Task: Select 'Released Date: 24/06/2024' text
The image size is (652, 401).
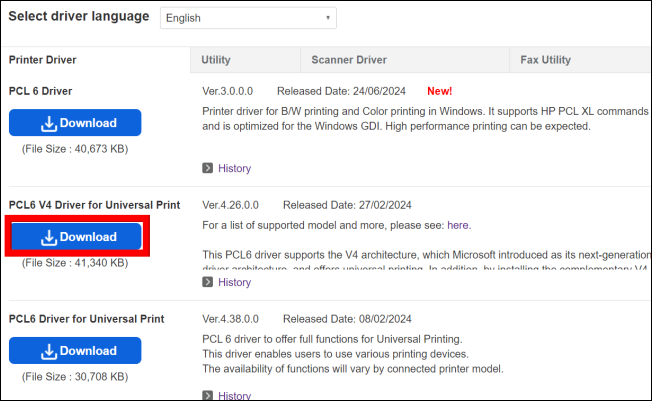Action: tap(341, 91)
